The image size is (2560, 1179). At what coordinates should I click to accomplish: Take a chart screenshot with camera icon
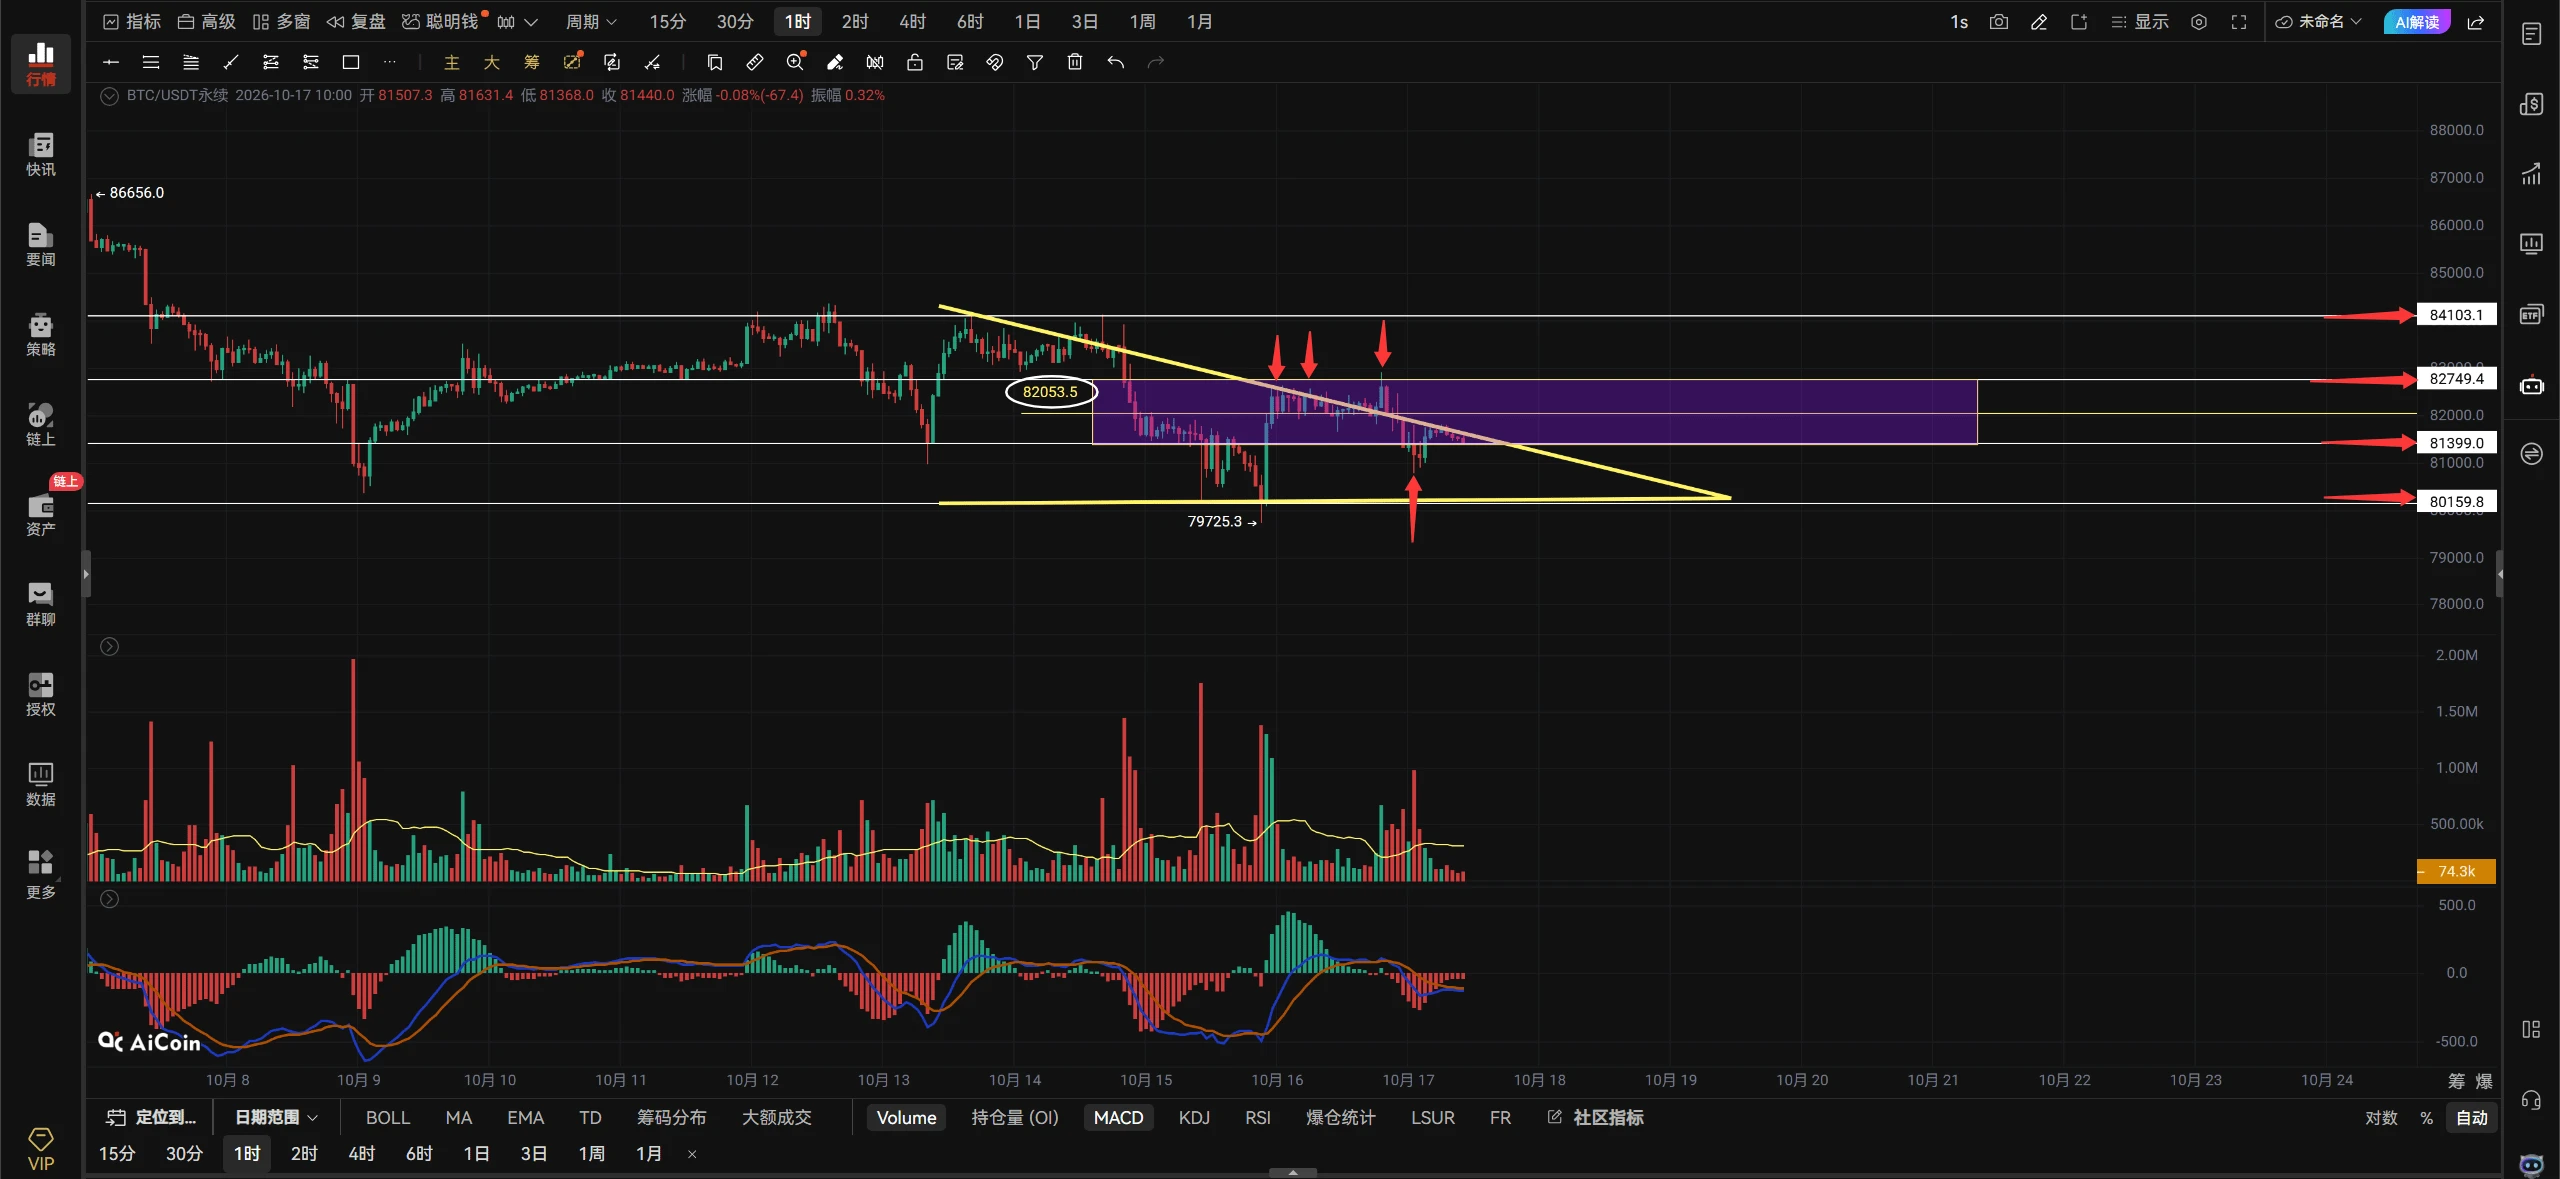tap(1999, 22)
